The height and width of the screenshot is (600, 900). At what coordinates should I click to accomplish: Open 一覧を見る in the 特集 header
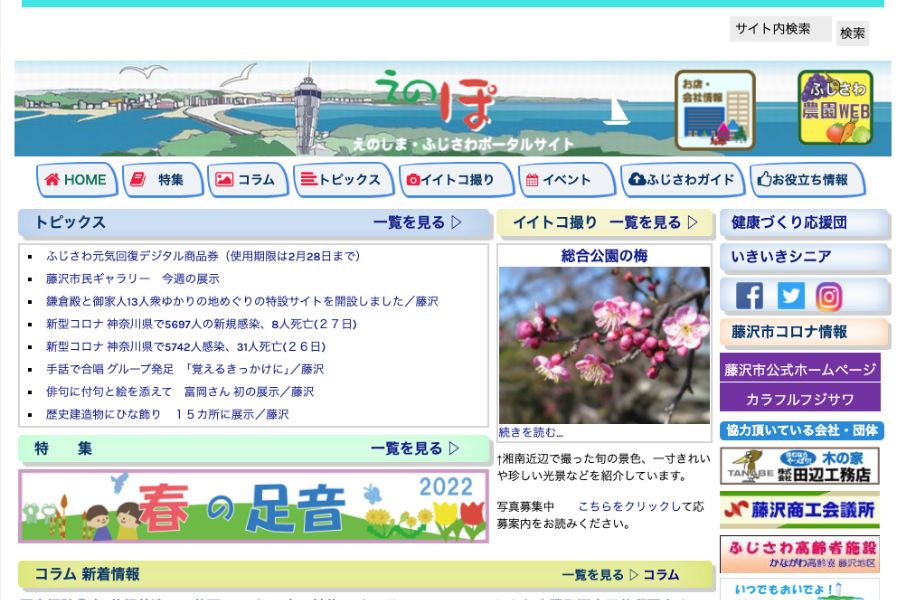pyautogui.click(x=415, y=448)
